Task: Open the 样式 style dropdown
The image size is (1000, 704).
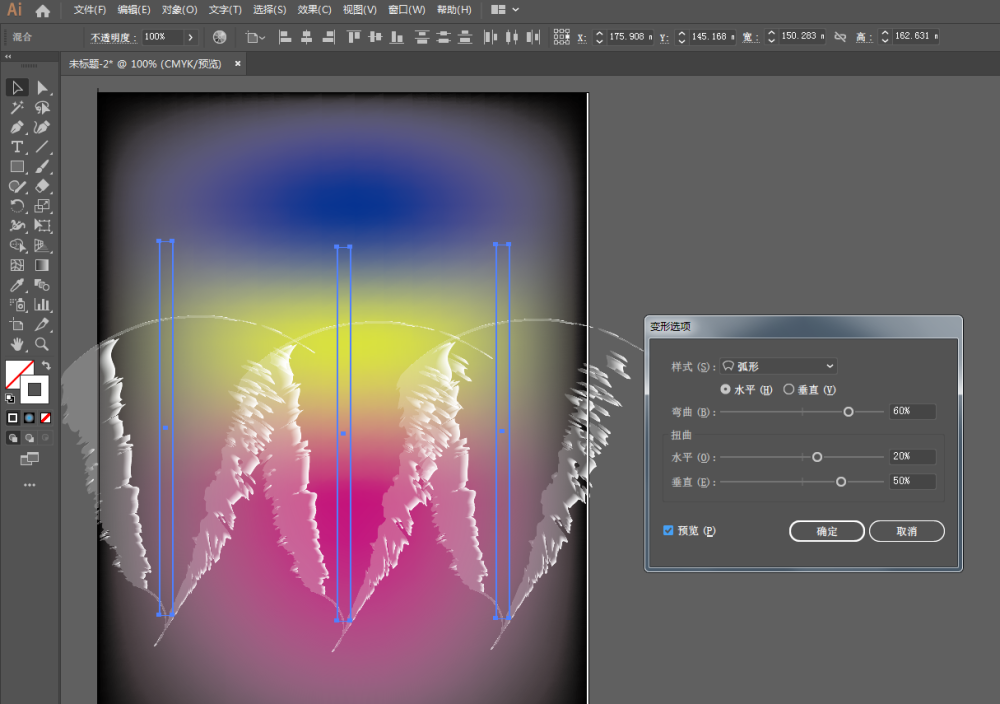Action: 778,366
